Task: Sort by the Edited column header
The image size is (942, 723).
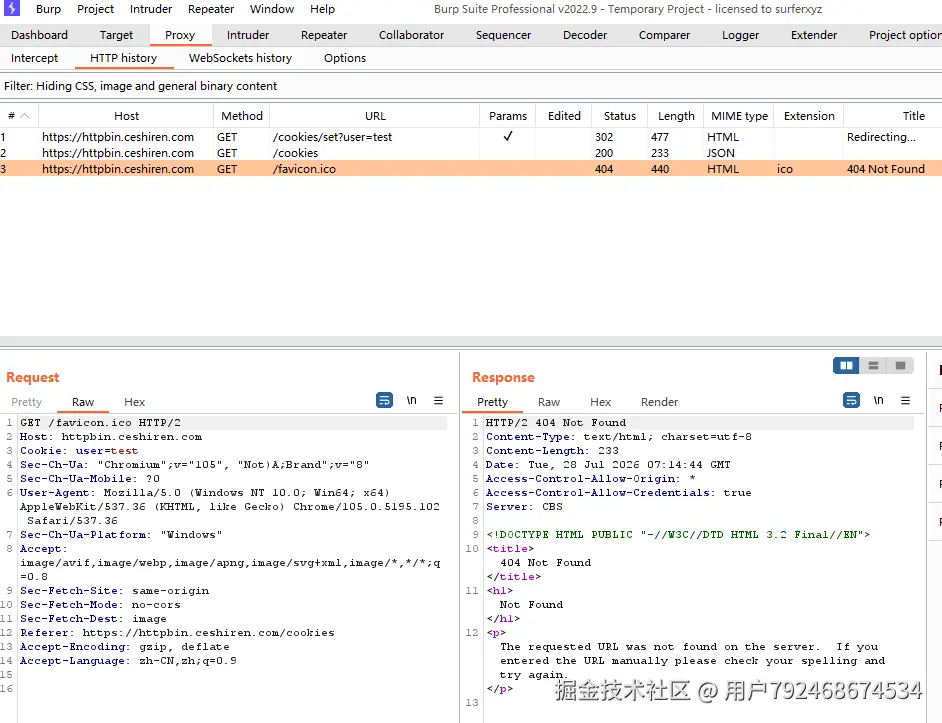Action: click(x=564, y=115)
